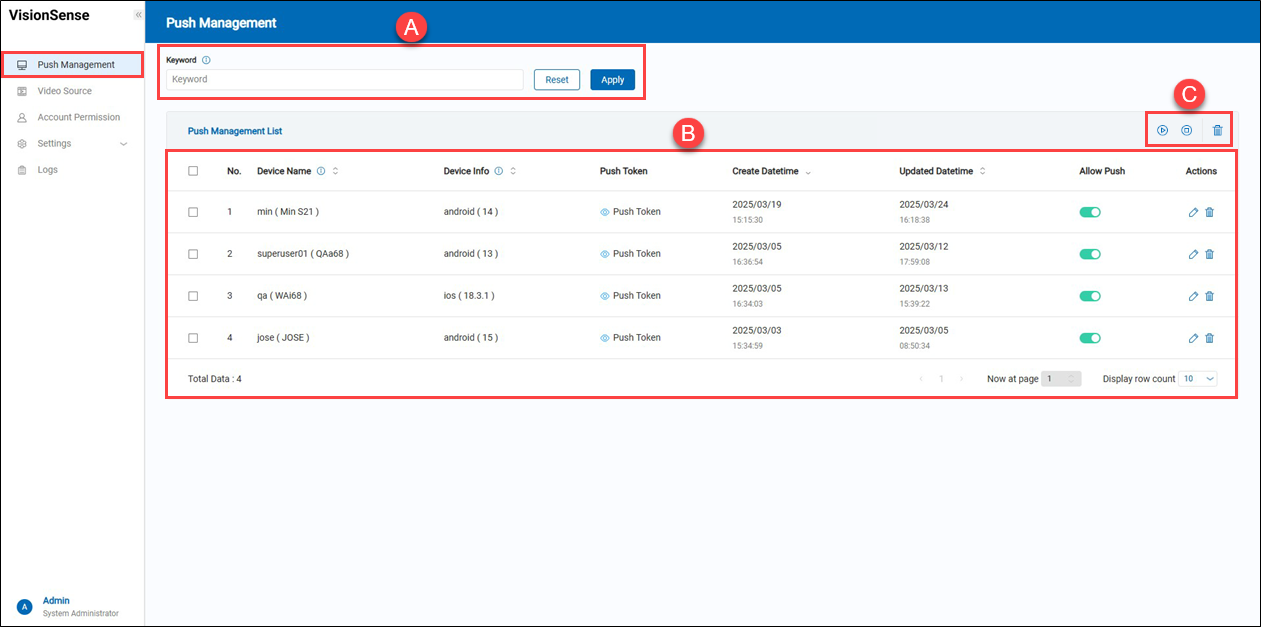
Task: Click the bulk delete trash icon above the table
Action: point(1217,130)
